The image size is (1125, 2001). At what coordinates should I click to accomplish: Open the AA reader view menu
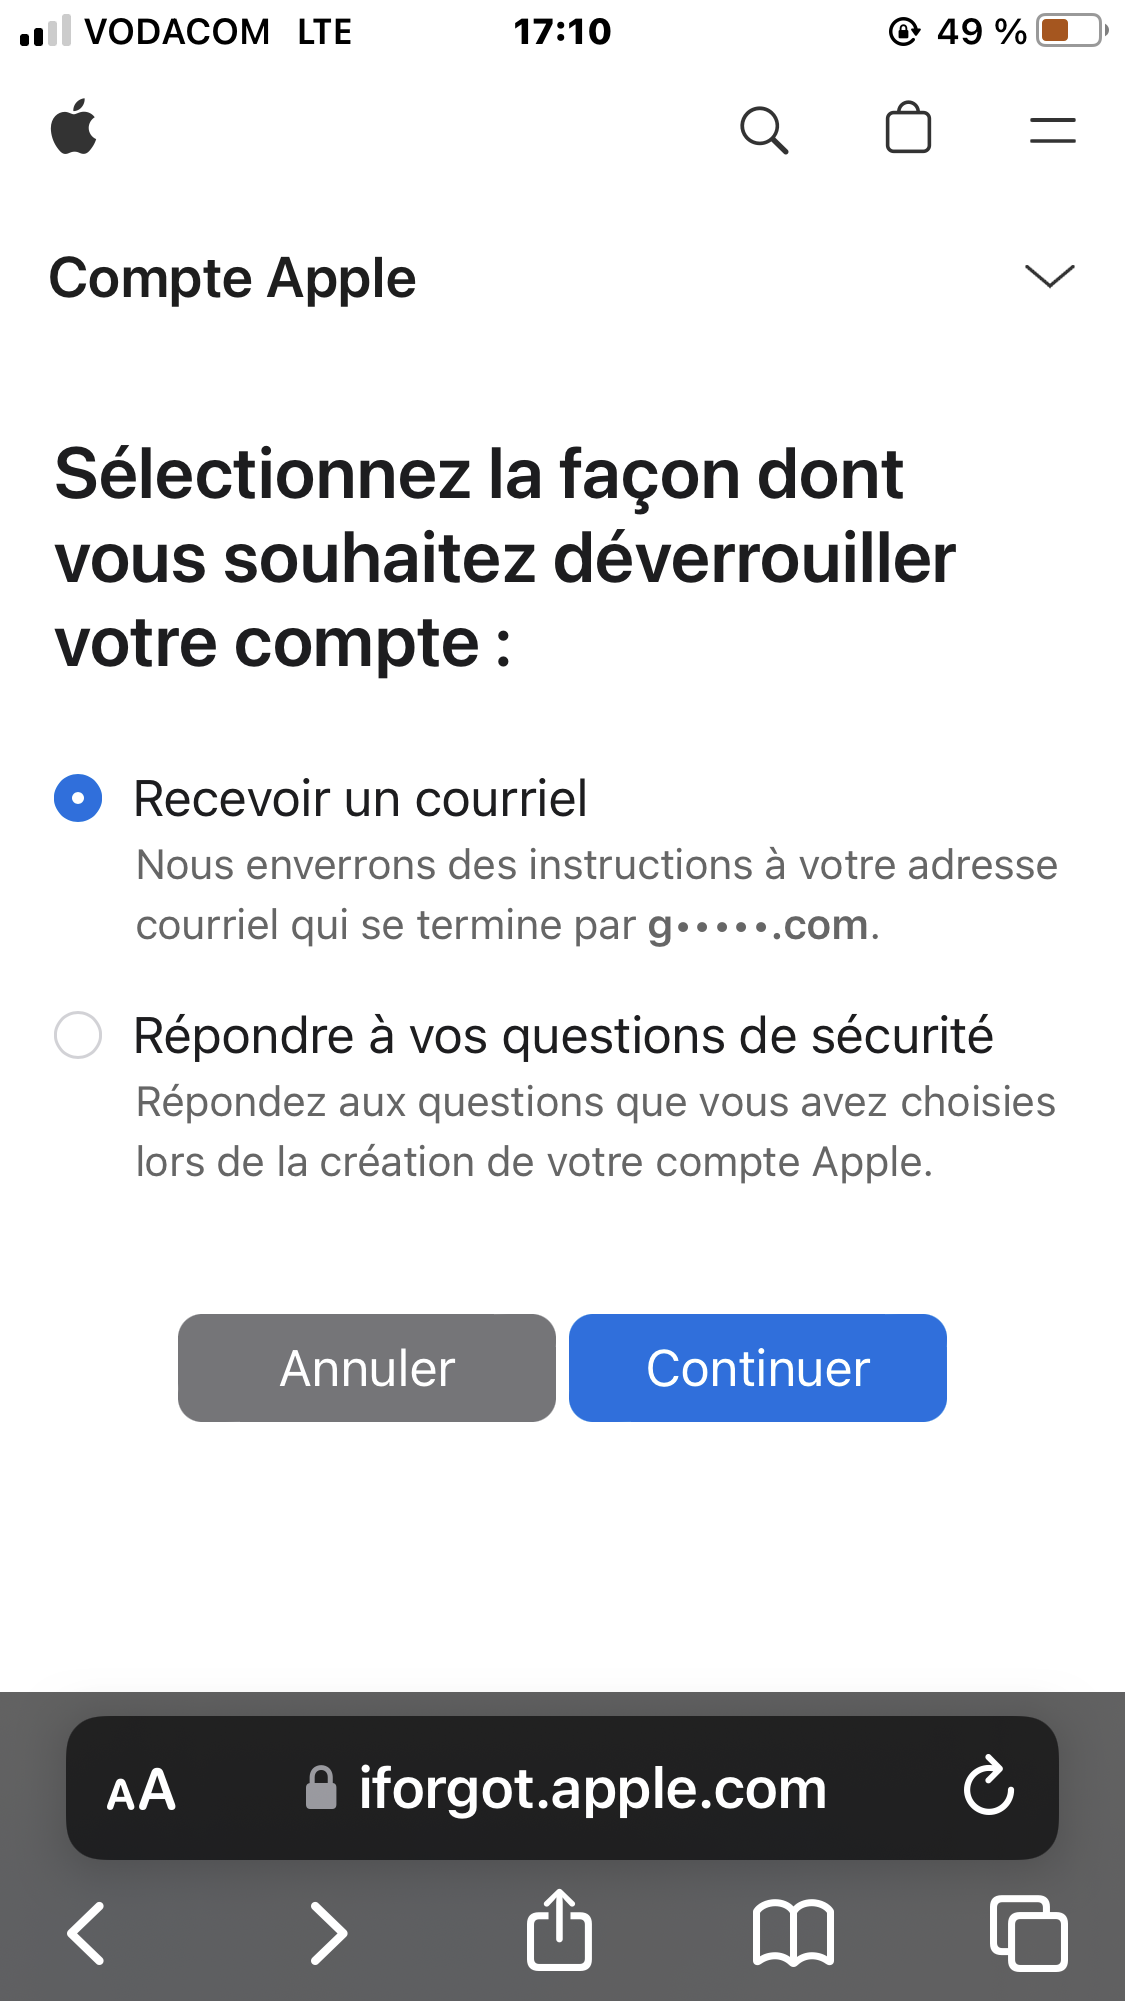141,1789
